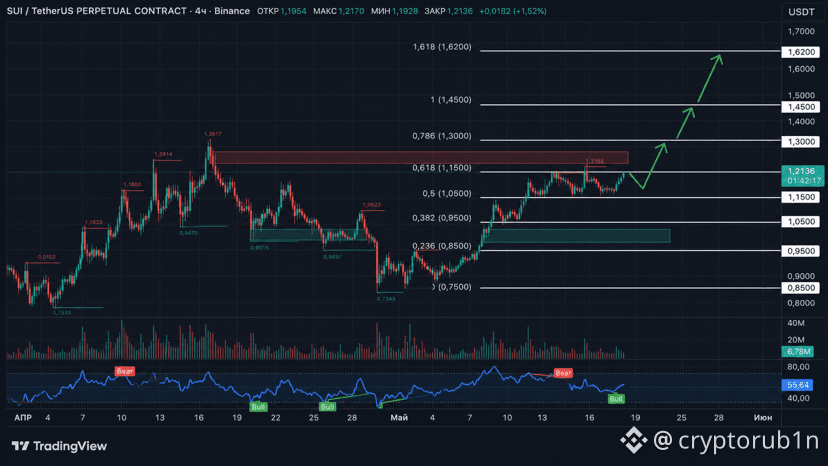The height and width of the screenshot is (466, 828).
Task: Click the 20M volume scale tick
Action: tap(796, 340)
